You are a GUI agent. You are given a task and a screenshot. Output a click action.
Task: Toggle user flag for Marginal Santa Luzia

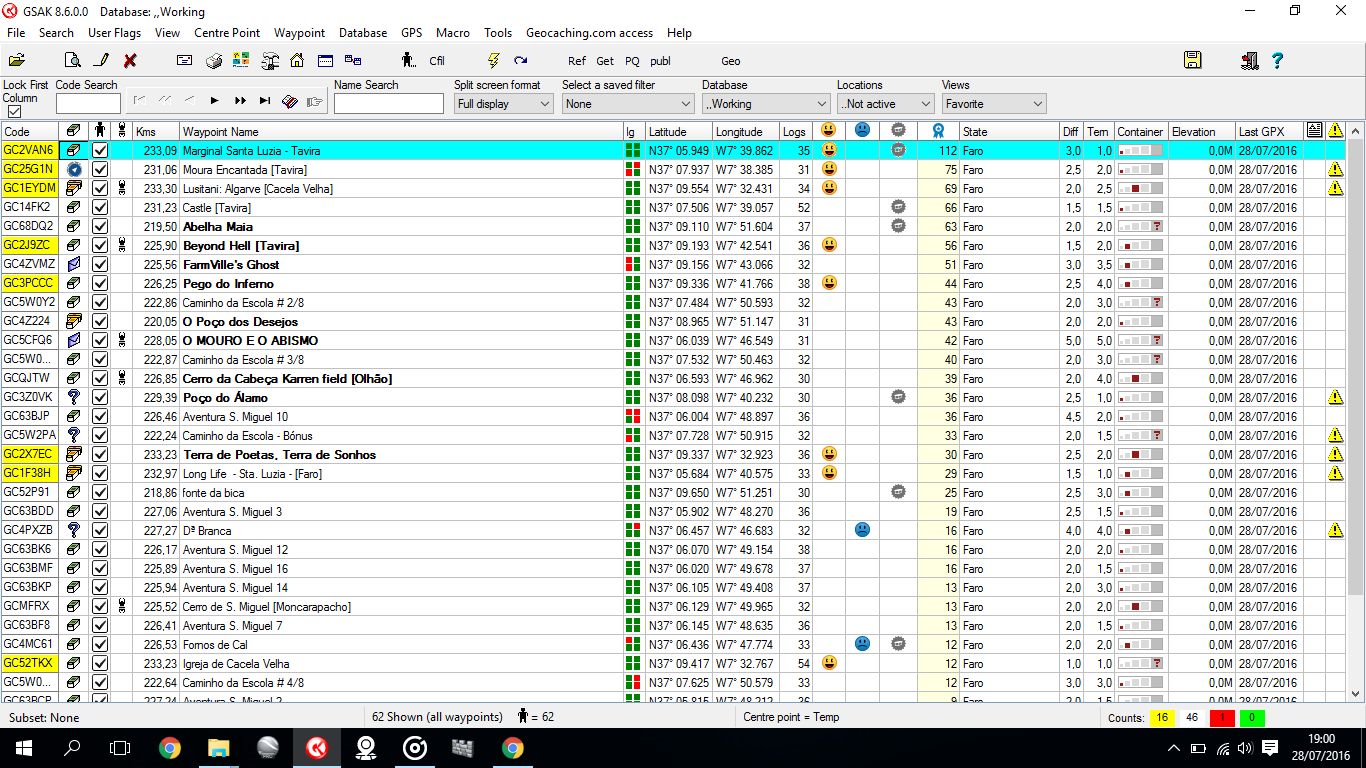coord(100,150)
